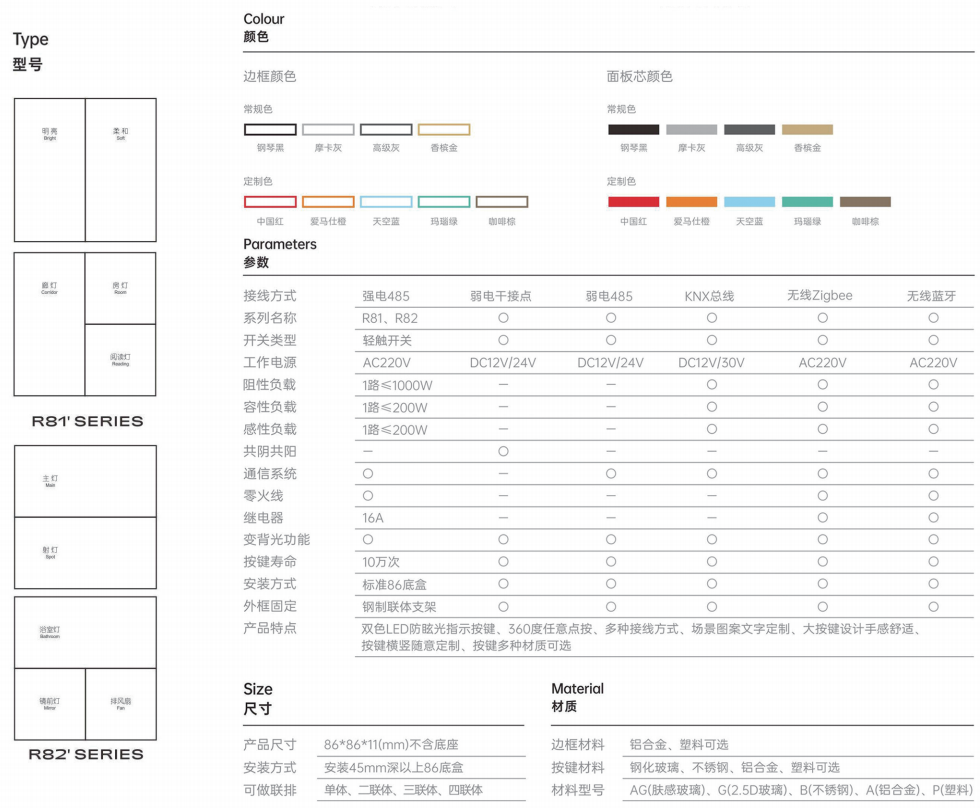980x808 pixels.
Task: Tap the Fan (排风扇) switch key
Action: [x=120, y=703]
